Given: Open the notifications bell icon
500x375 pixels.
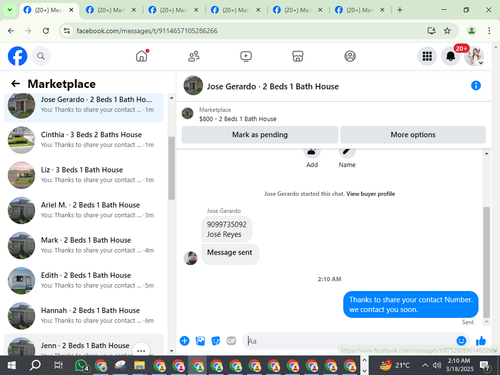Looking at the screenshot, I should [x=451, y=56].
